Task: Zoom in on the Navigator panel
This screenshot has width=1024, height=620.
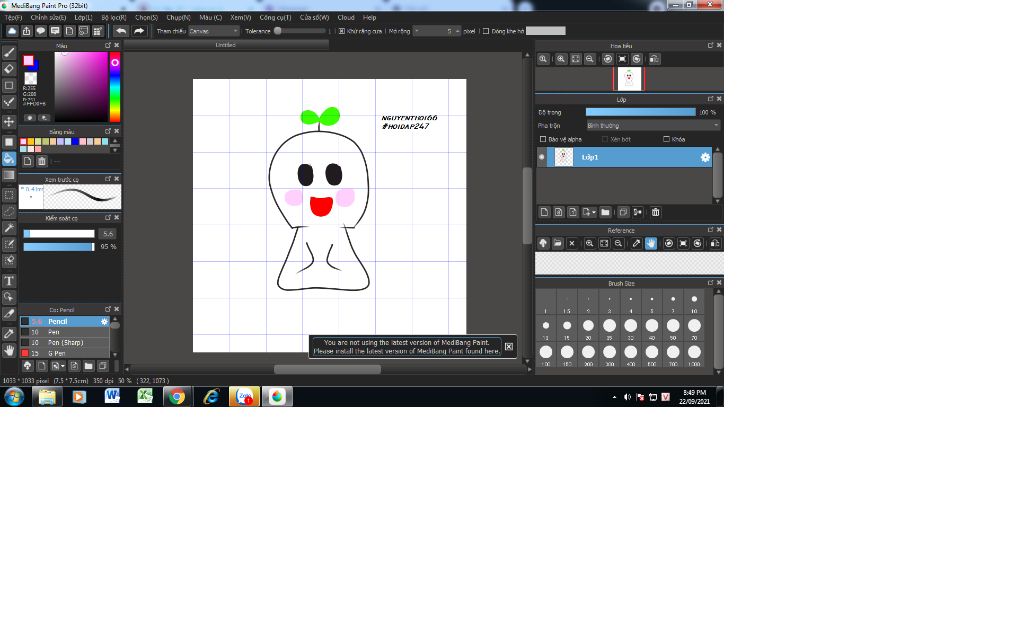Action: (x=561, y=59)
